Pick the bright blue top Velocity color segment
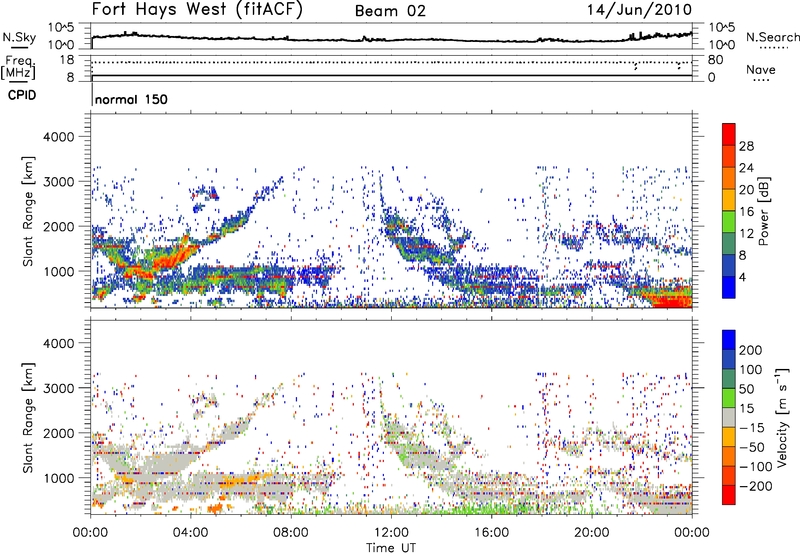 click(x=729, y=340)
